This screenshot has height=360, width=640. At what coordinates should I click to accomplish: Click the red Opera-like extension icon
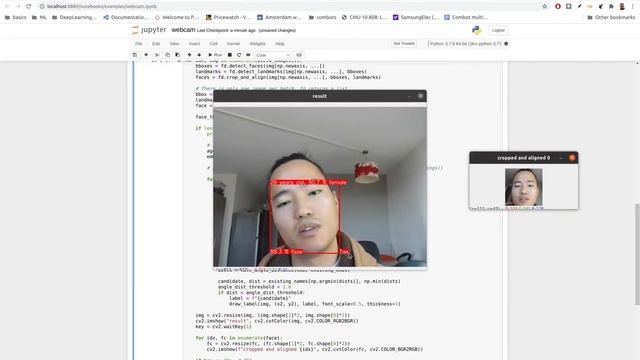click(558, 6)
